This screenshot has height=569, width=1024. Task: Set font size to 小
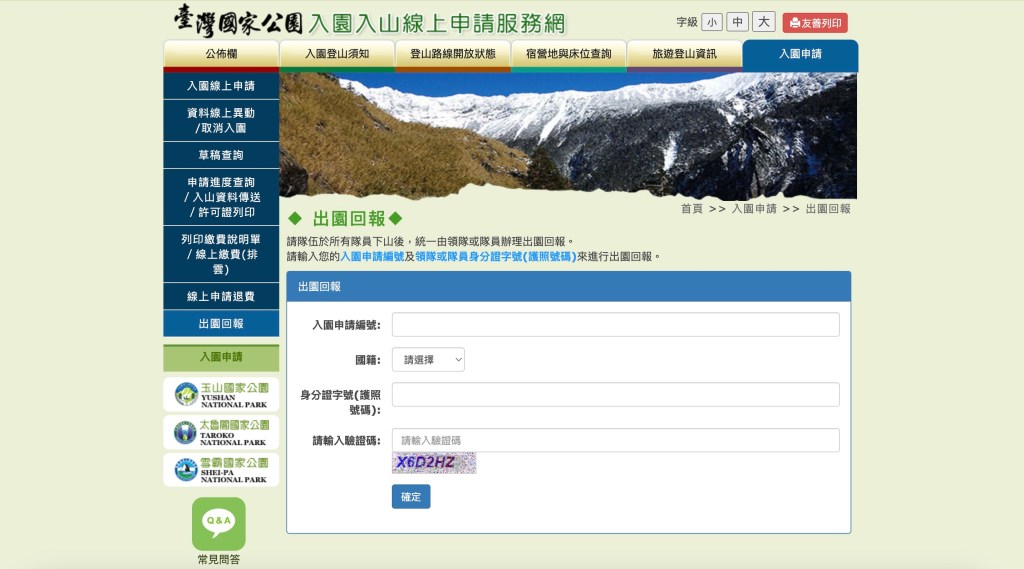tap(711, 22)
